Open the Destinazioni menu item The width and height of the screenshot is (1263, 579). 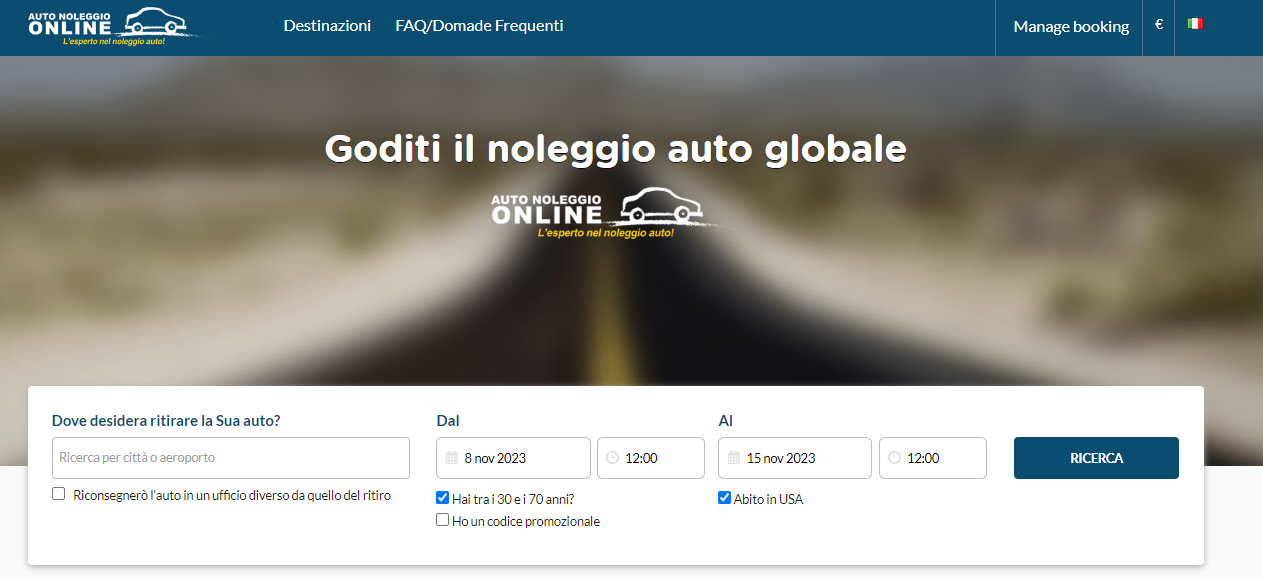pos(327,26)
